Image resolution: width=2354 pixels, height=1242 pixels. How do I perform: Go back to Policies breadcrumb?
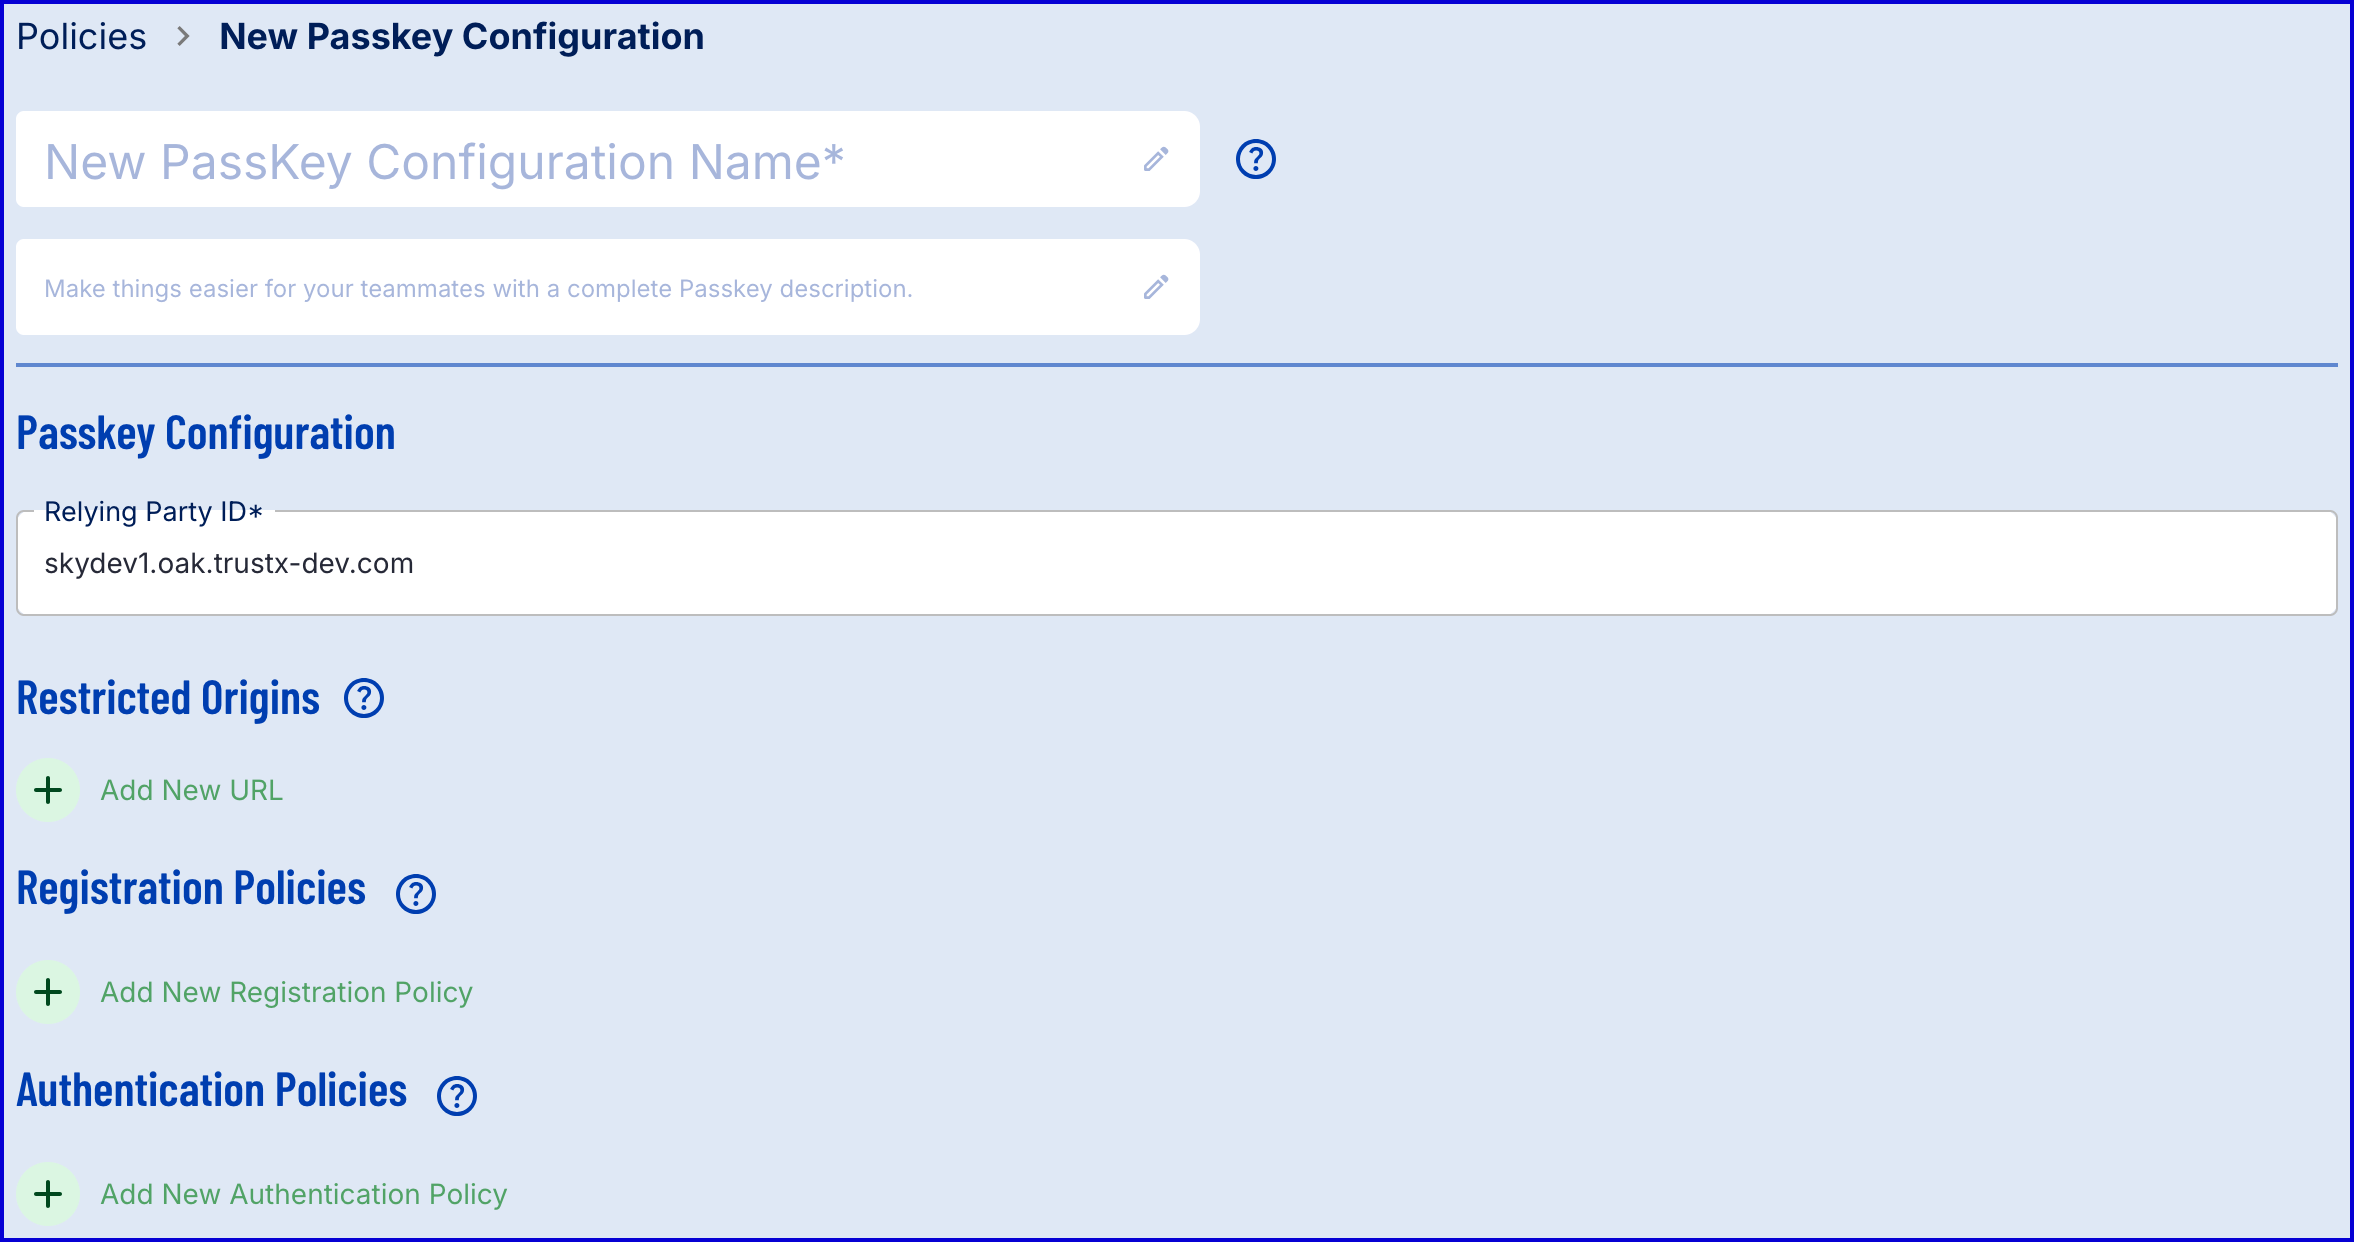click(82, 37)
